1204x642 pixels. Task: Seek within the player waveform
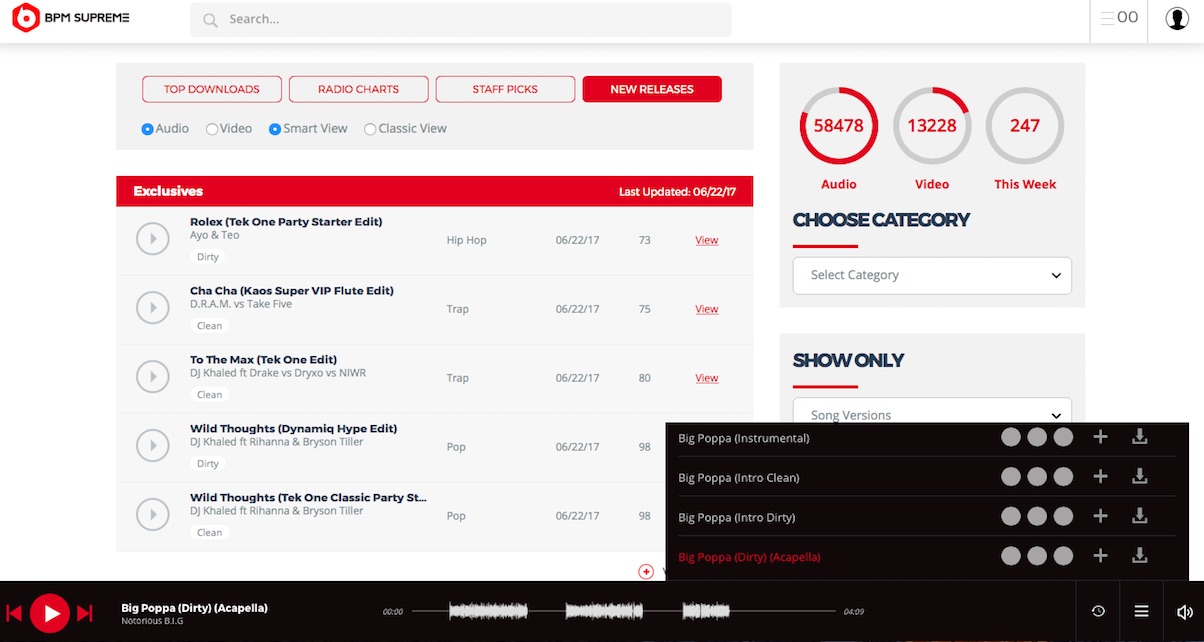pyautogui.click(x=624, y=611)
